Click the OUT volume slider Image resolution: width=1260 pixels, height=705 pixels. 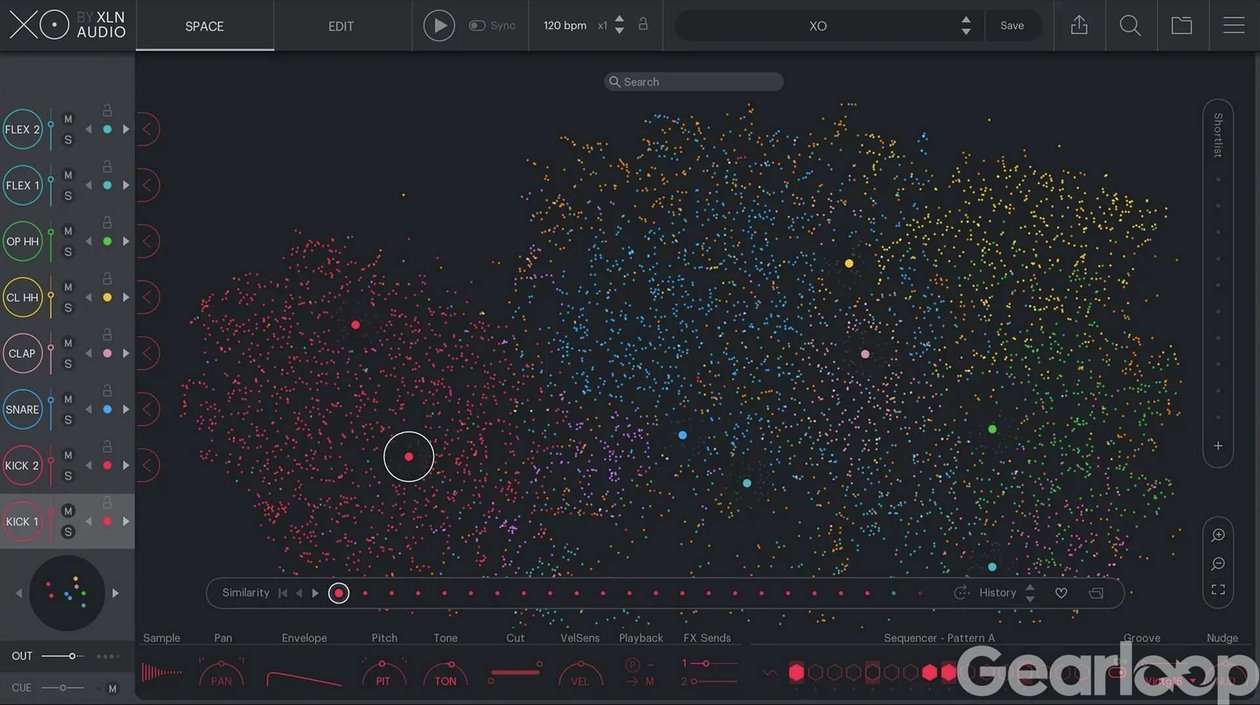coord(62,656)
